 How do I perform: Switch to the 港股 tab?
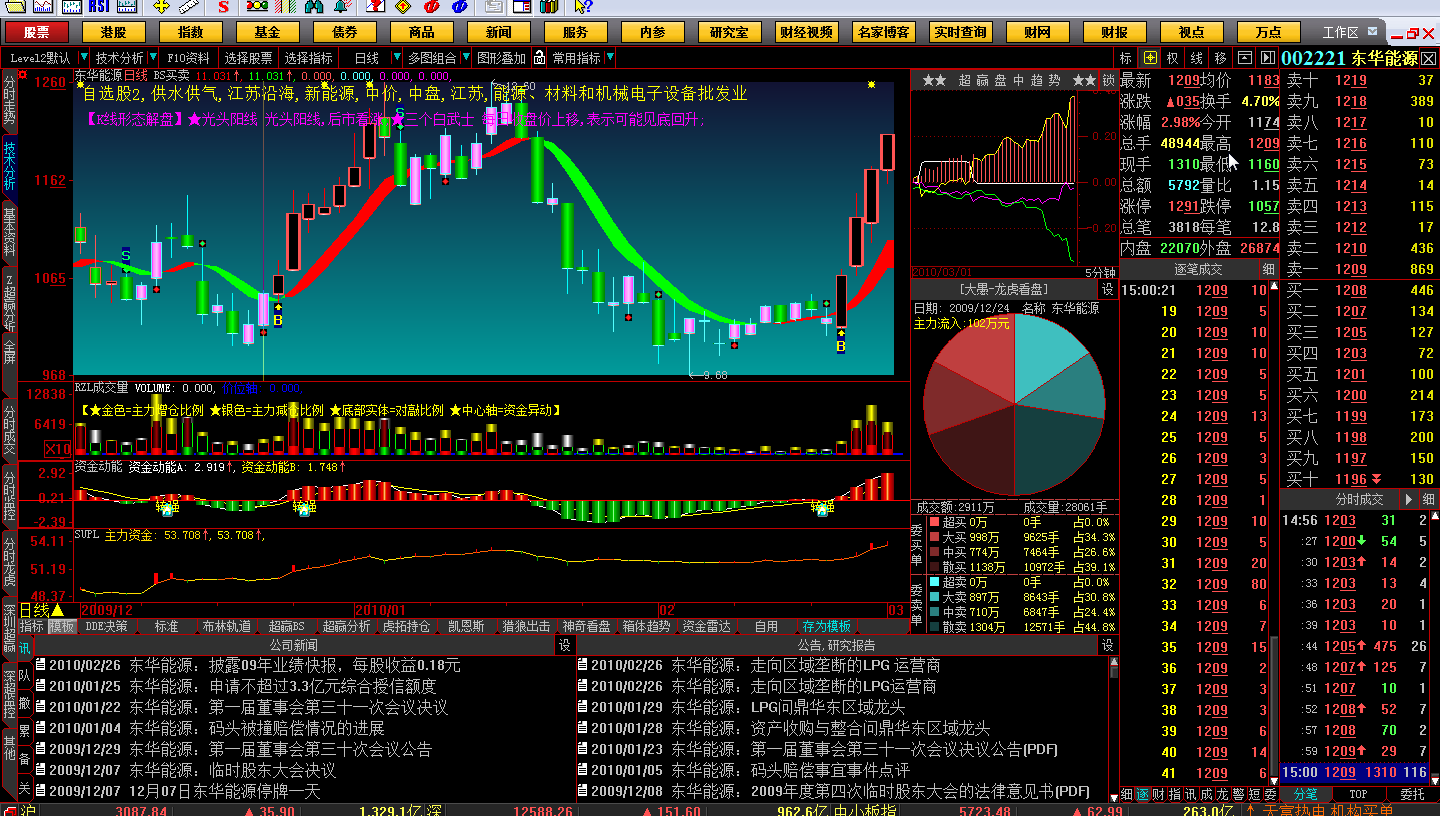point(113,33)
